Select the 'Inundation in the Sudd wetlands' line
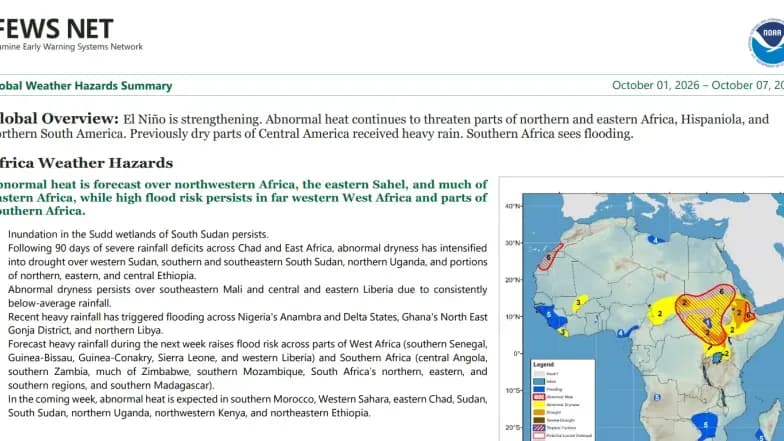The image size is (784, 441). tap(138, 234)
